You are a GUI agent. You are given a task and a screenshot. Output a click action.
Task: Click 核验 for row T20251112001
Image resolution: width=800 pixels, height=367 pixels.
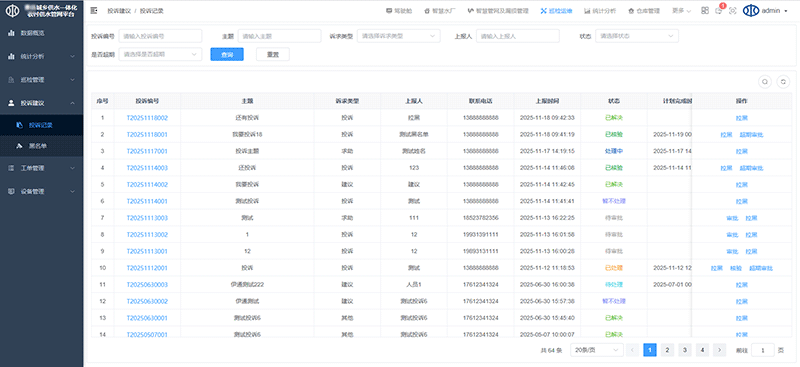(736, 268)
